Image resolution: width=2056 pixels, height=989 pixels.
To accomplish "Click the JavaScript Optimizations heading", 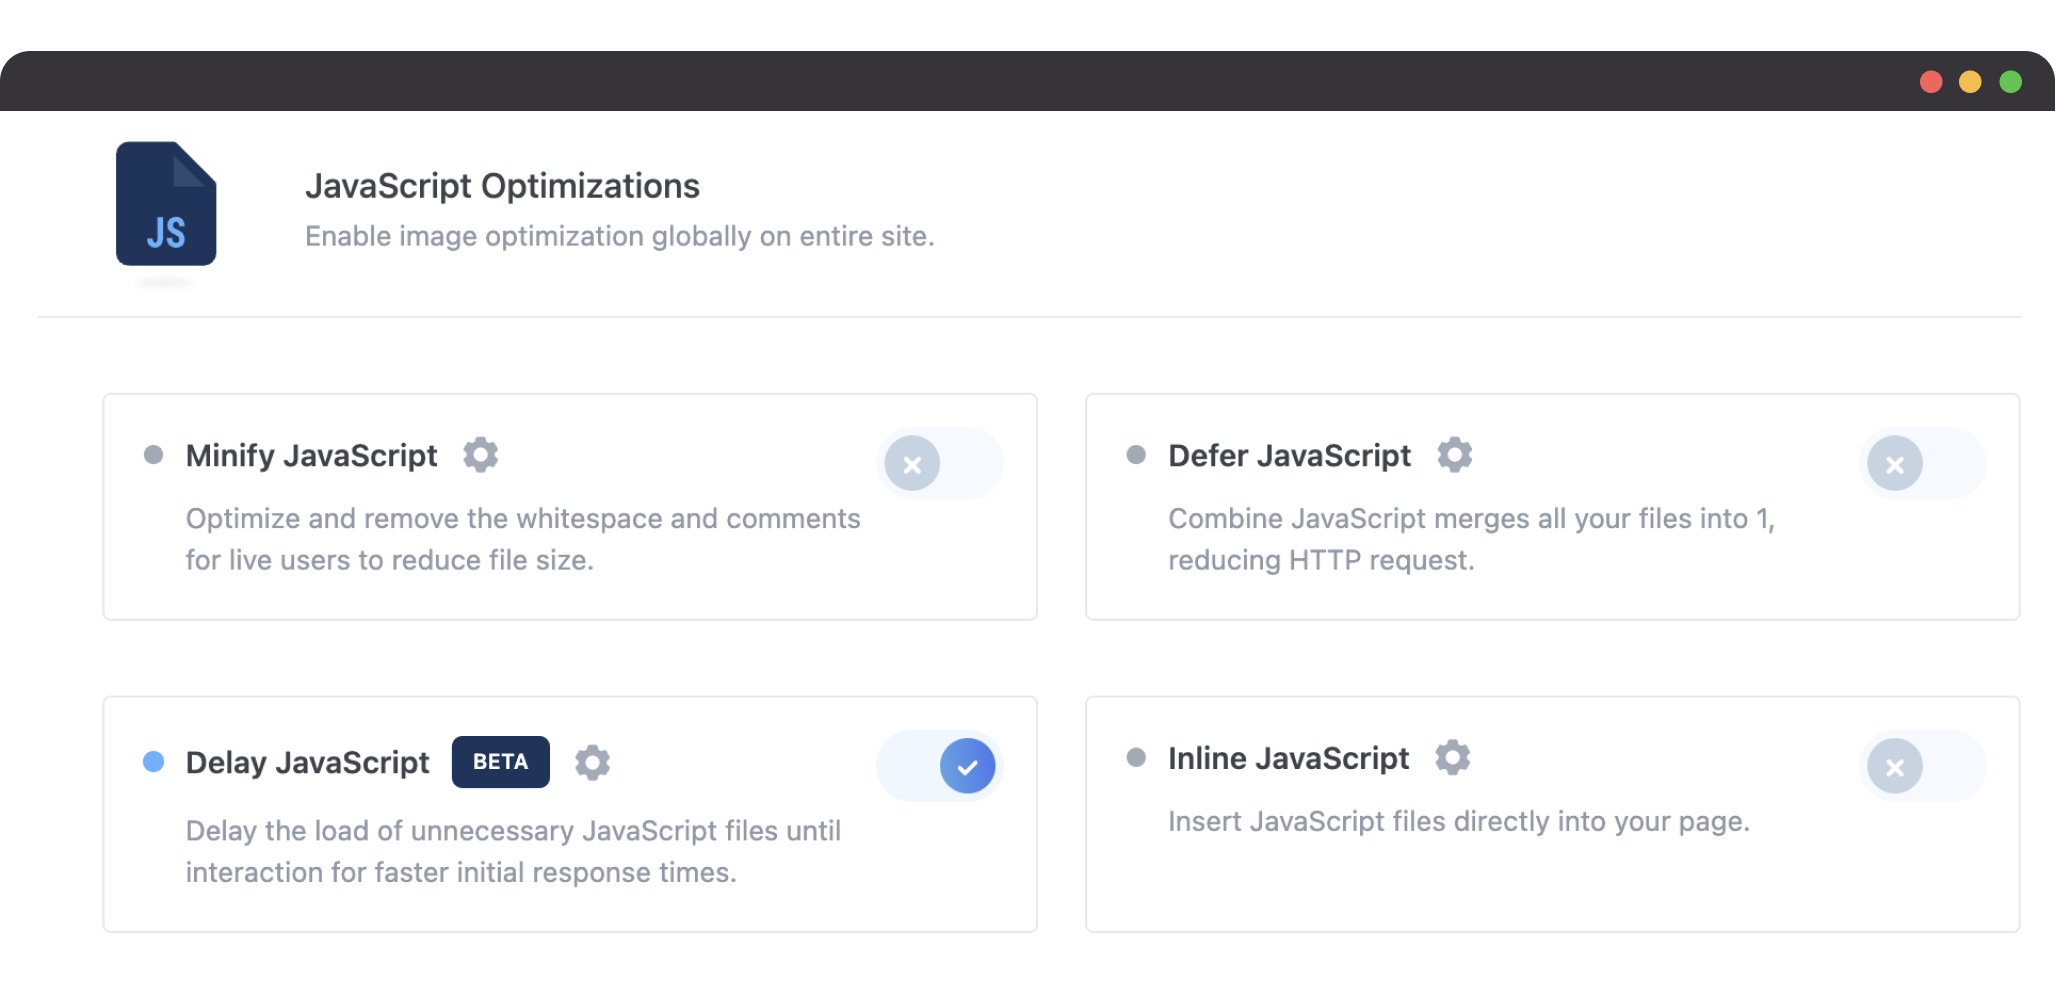I will (502, 187).
